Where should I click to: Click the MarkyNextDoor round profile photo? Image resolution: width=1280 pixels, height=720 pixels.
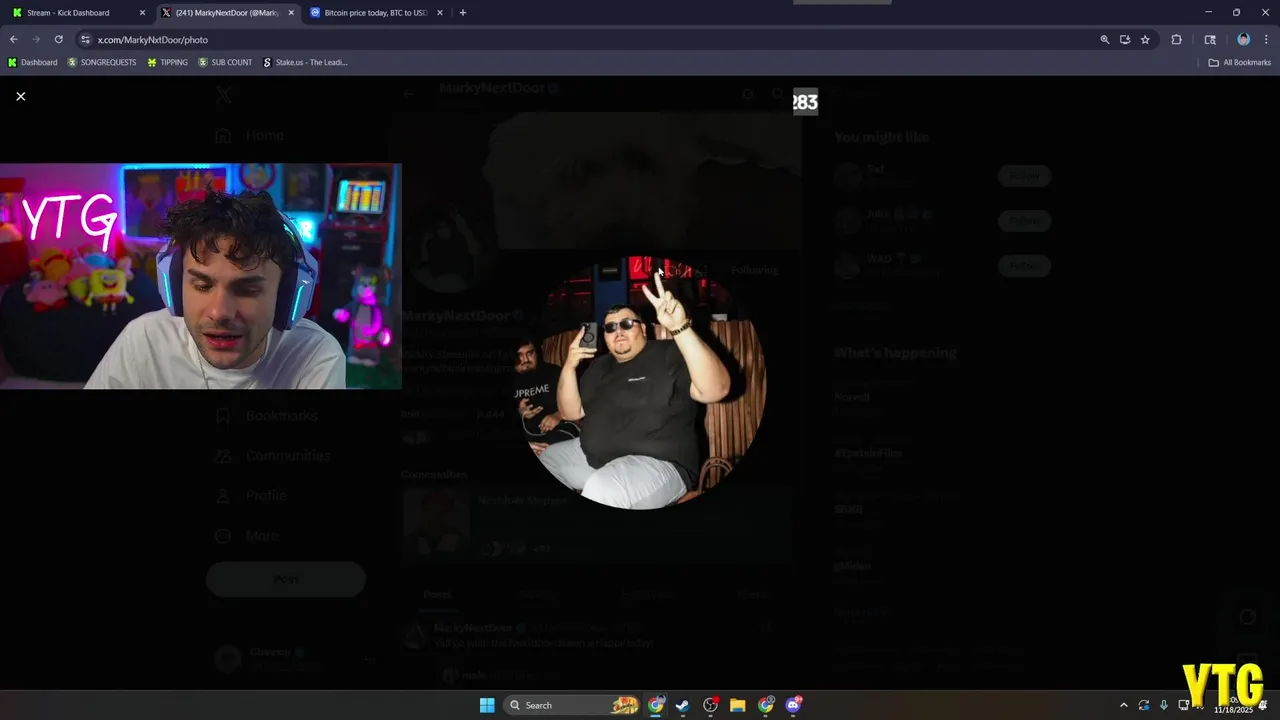pos(640,383)
